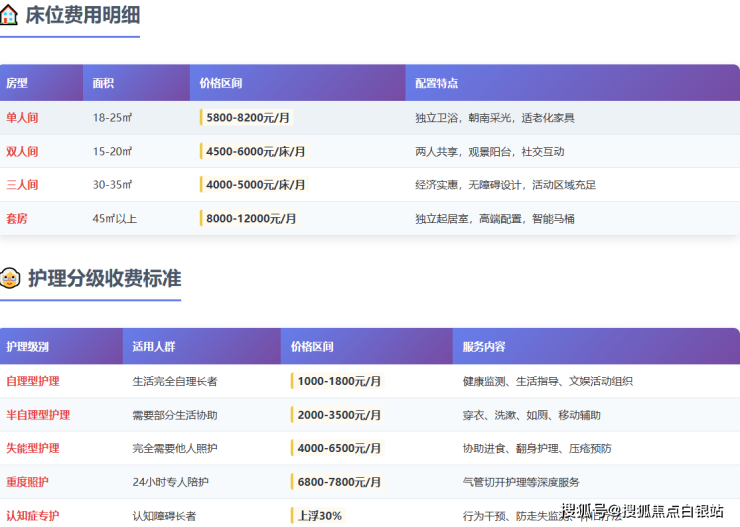Select the 面积 column header

coord(103,83)
